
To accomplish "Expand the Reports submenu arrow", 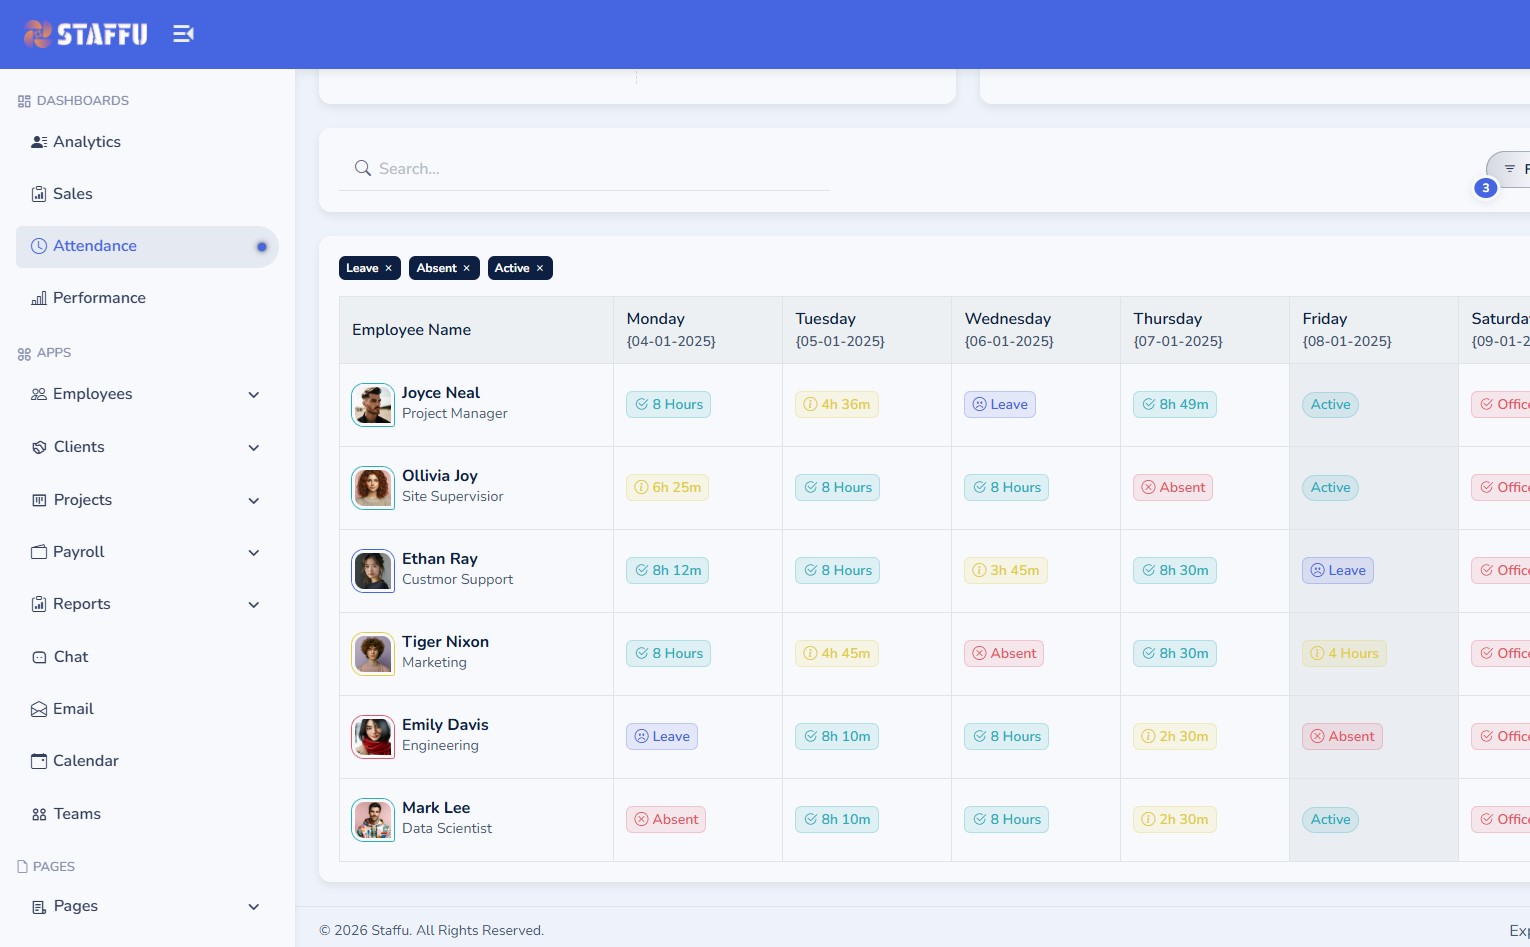I will pyautogui.click(x=253, y=605).
